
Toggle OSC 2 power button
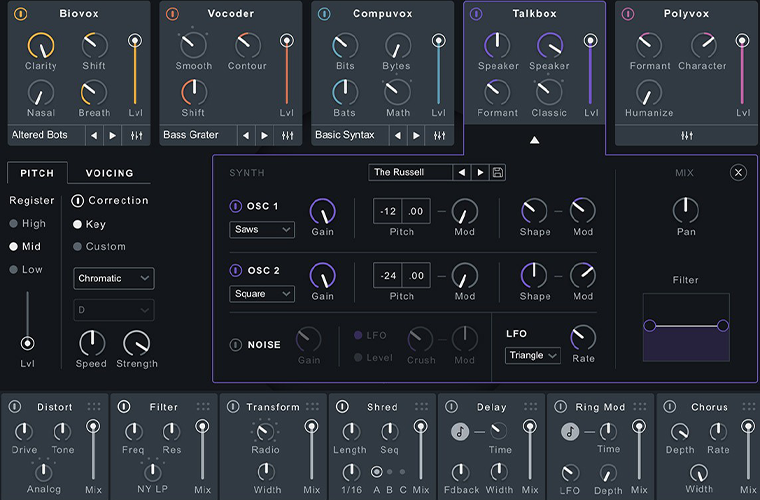point(235,270)
